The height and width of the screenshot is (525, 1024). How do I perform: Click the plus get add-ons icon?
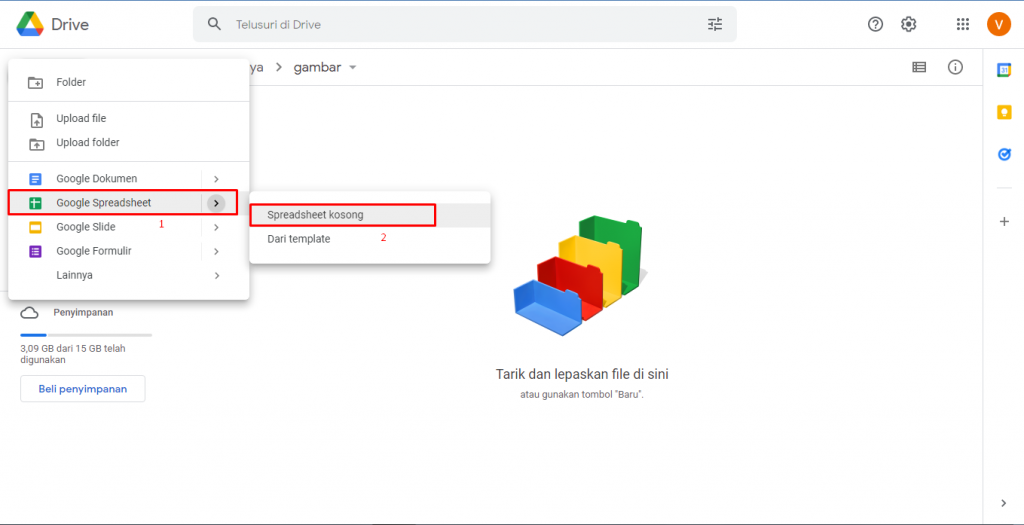coord(1004,221)
